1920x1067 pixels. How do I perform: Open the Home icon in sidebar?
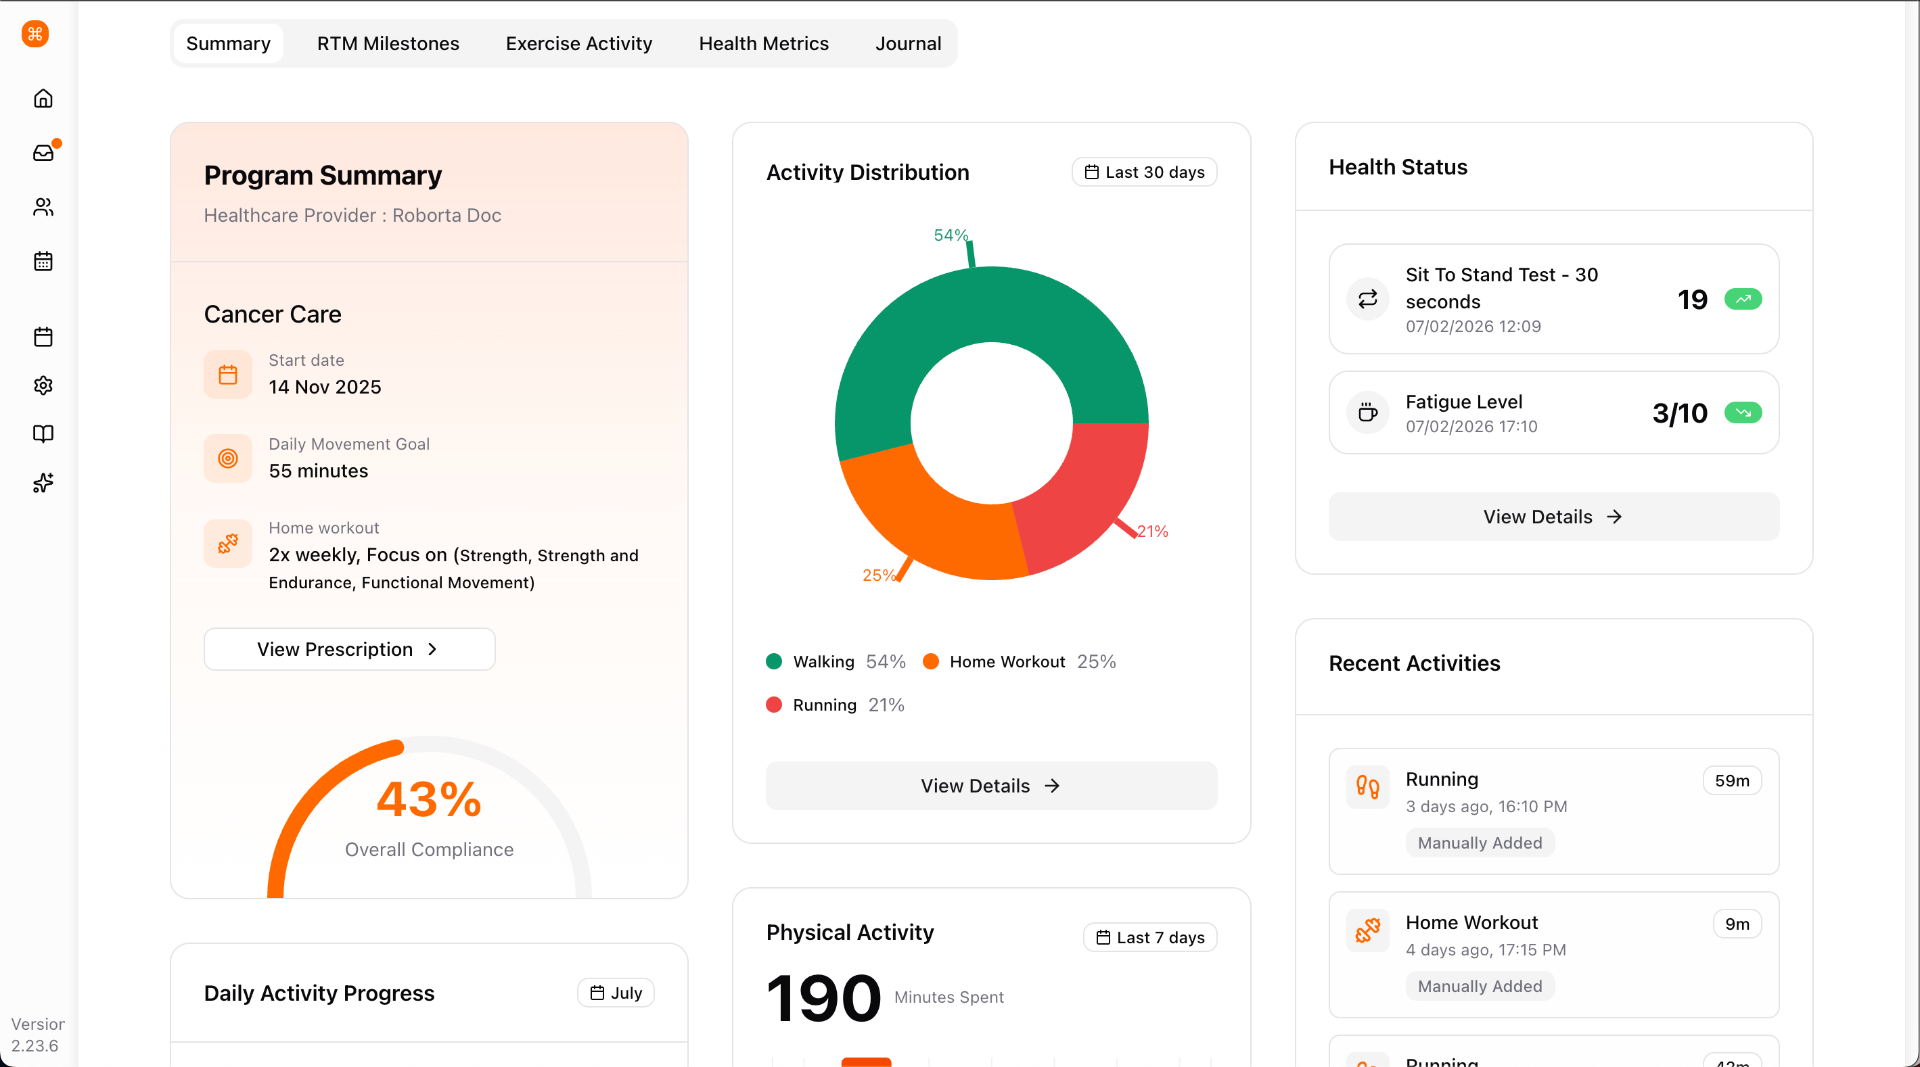coord(43,98)
